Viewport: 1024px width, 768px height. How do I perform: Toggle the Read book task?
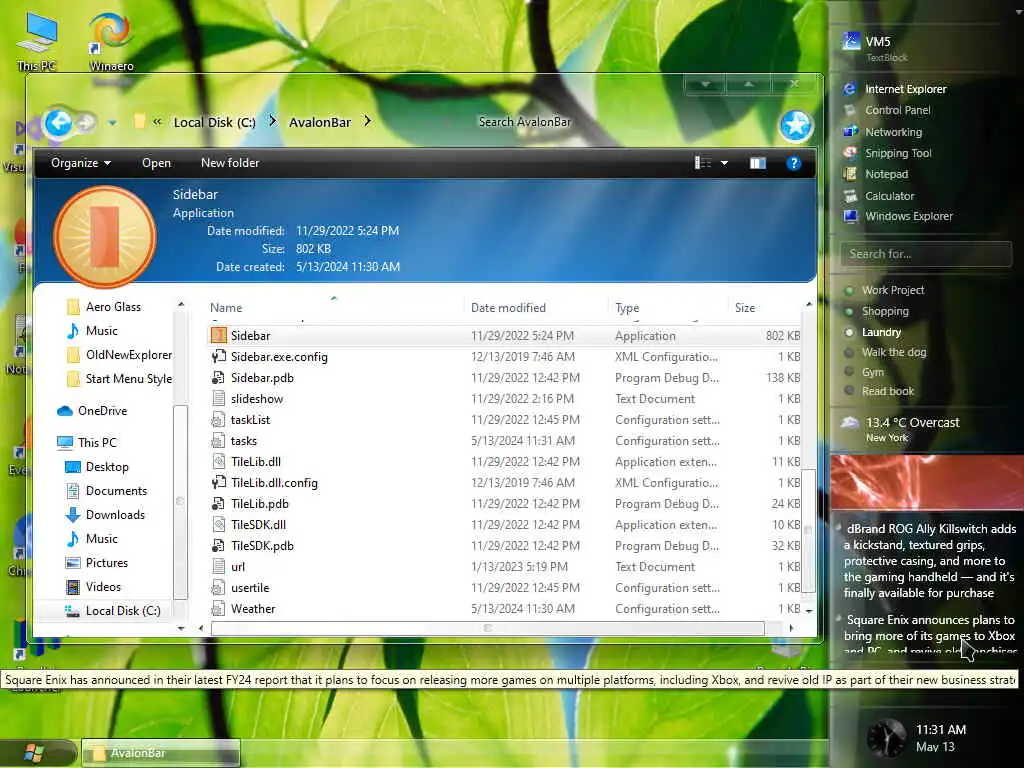[879, 391]
